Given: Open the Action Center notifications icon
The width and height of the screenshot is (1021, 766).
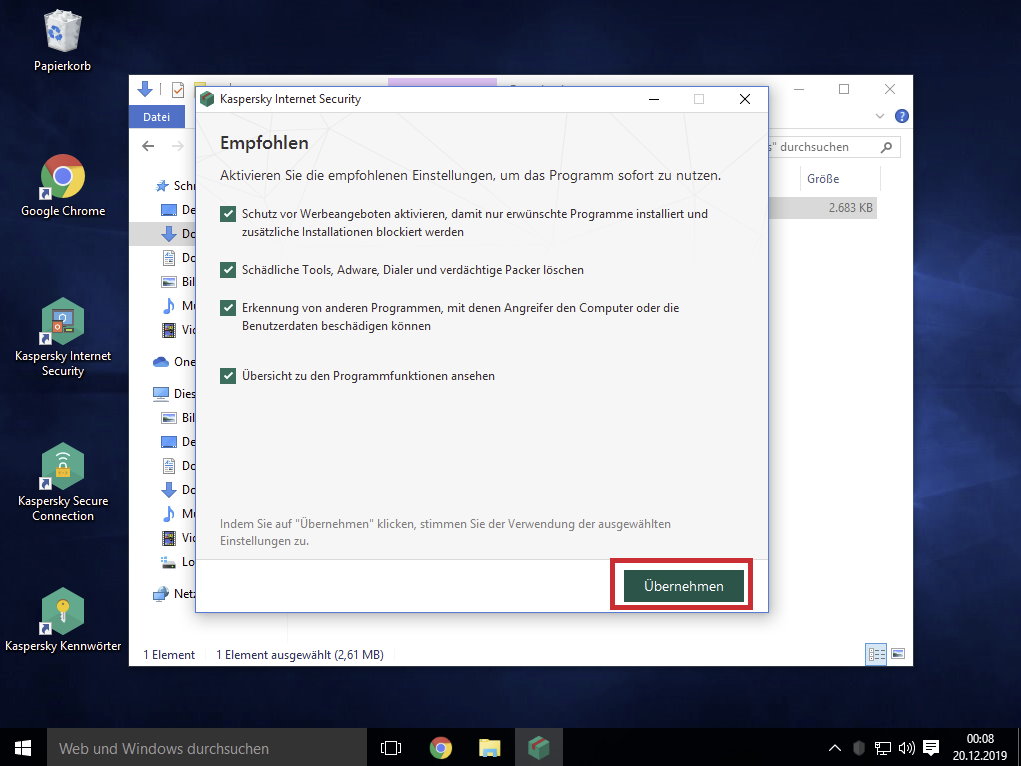Looking at the screenshot, I should coord(931,748).
